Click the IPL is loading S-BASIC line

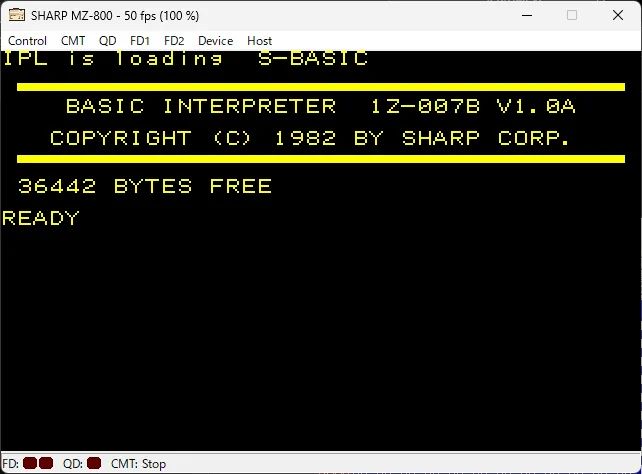[x=186, y=59]
